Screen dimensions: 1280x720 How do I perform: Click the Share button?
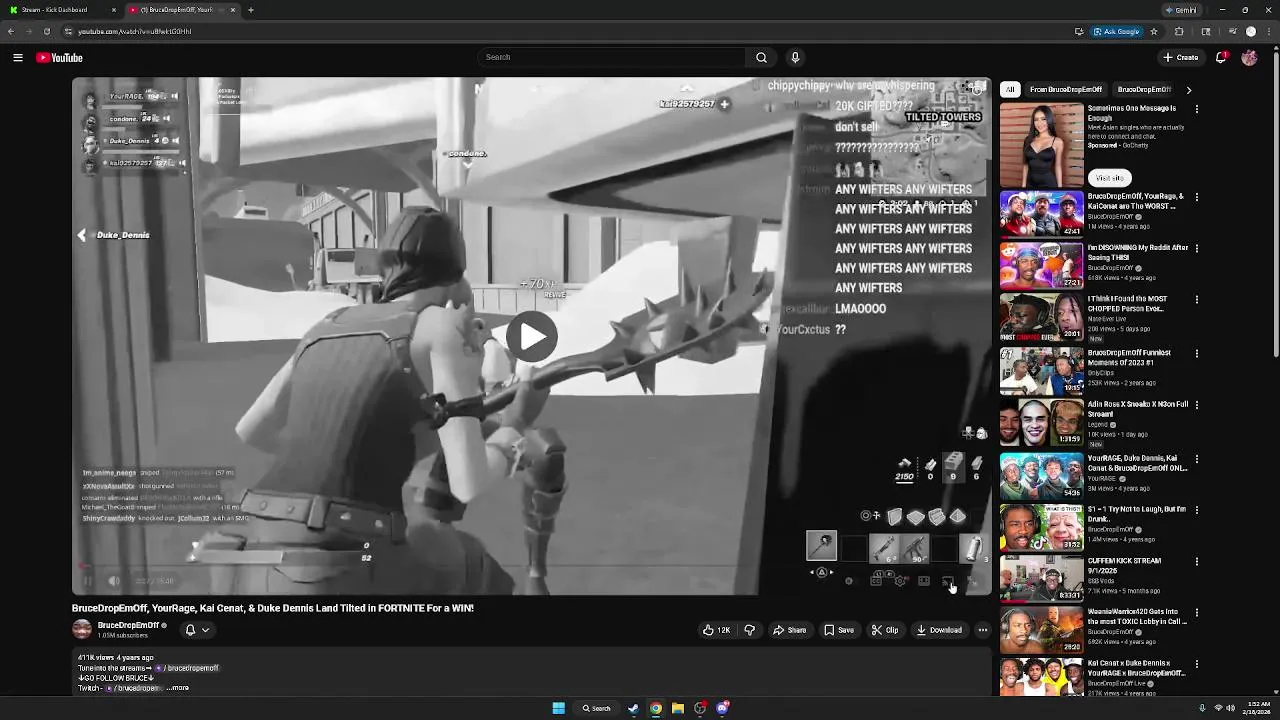click(x=789, y=630)
